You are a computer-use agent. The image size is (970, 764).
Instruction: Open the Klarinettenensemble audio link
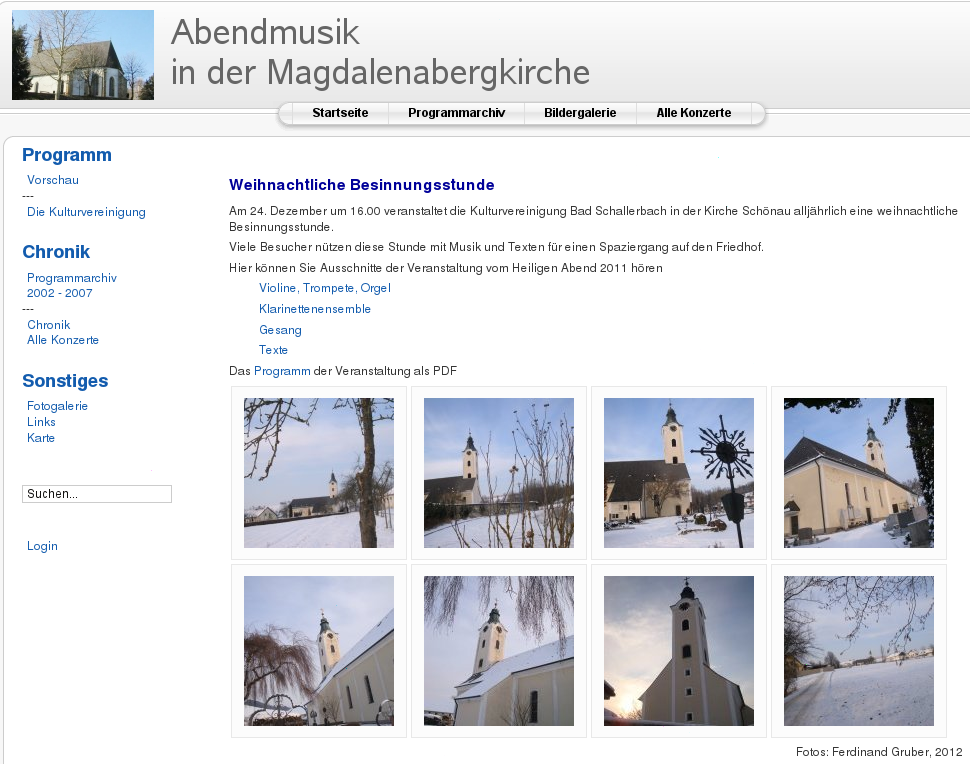[315, 309]
